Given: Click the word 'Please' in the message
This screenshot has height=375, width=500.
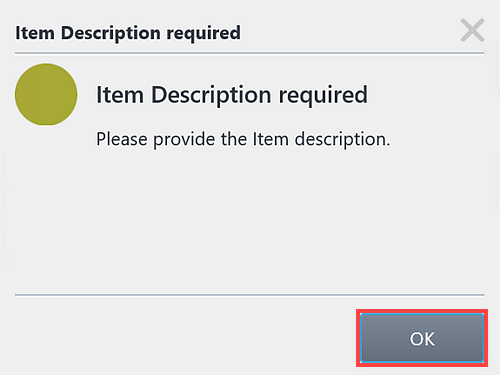Looking at the screenshot, I should 122,139.
